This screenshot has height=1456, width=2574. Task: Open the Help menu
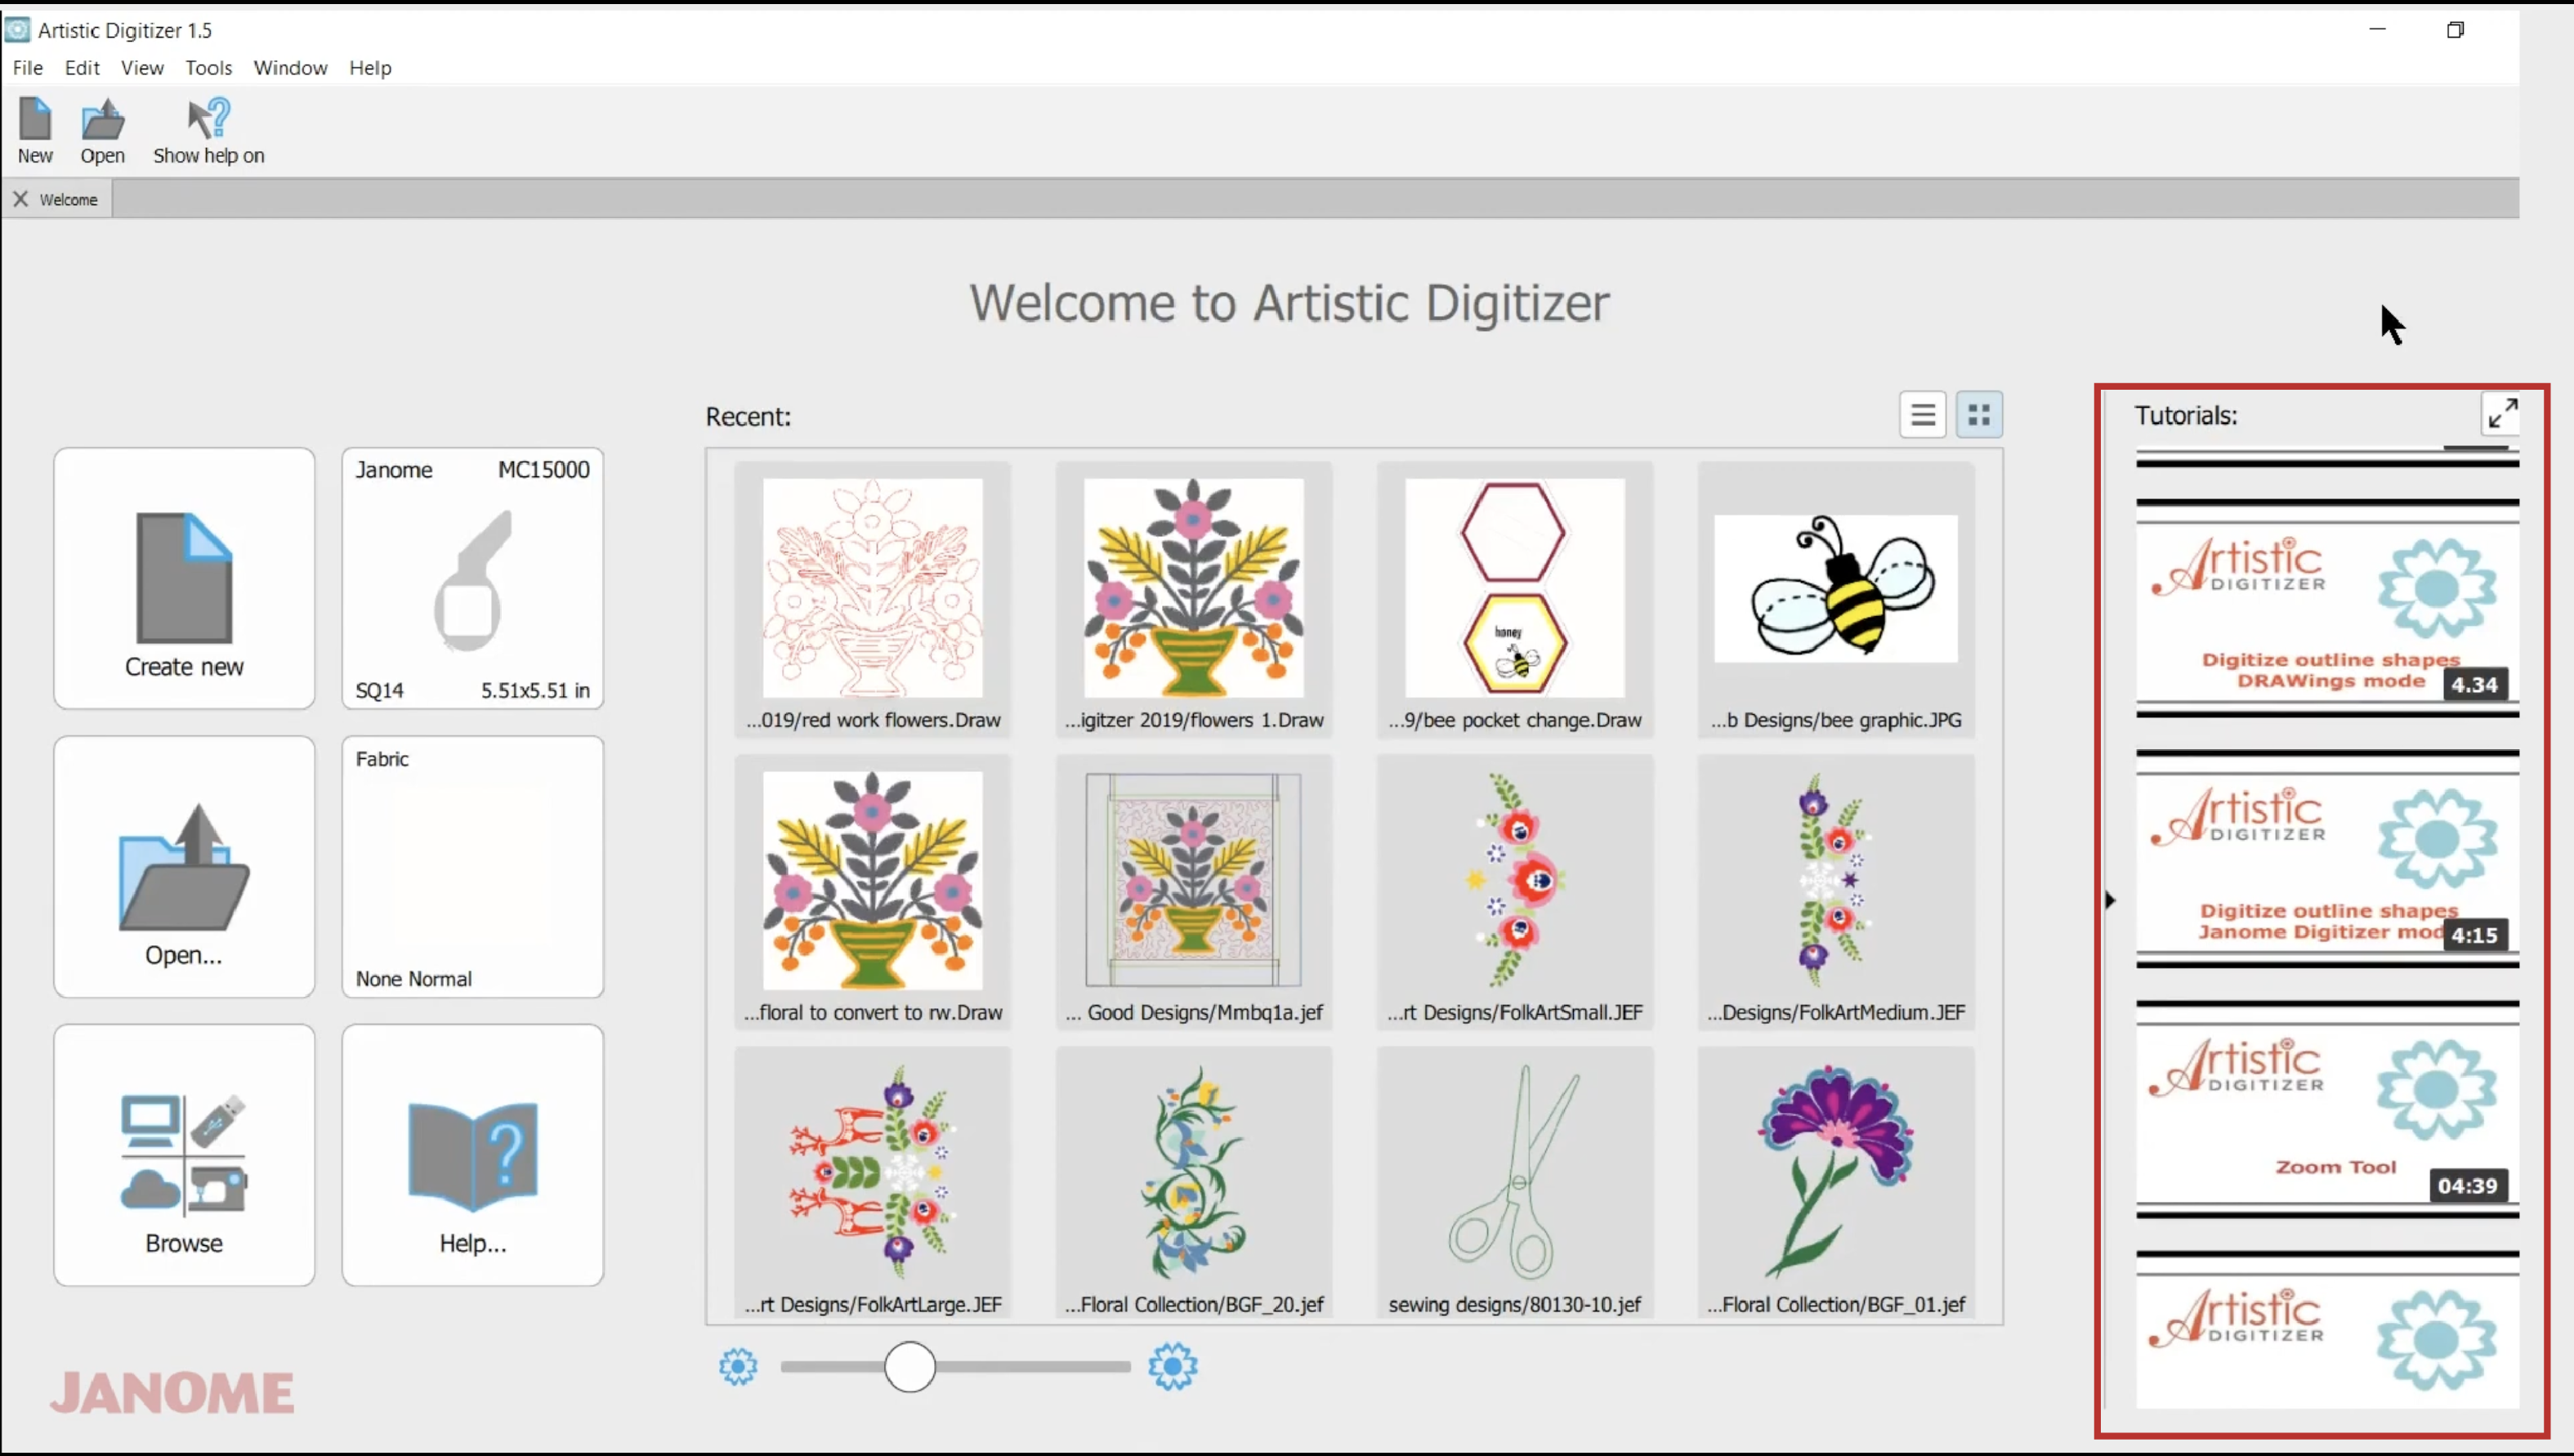(x=370, y=68)
